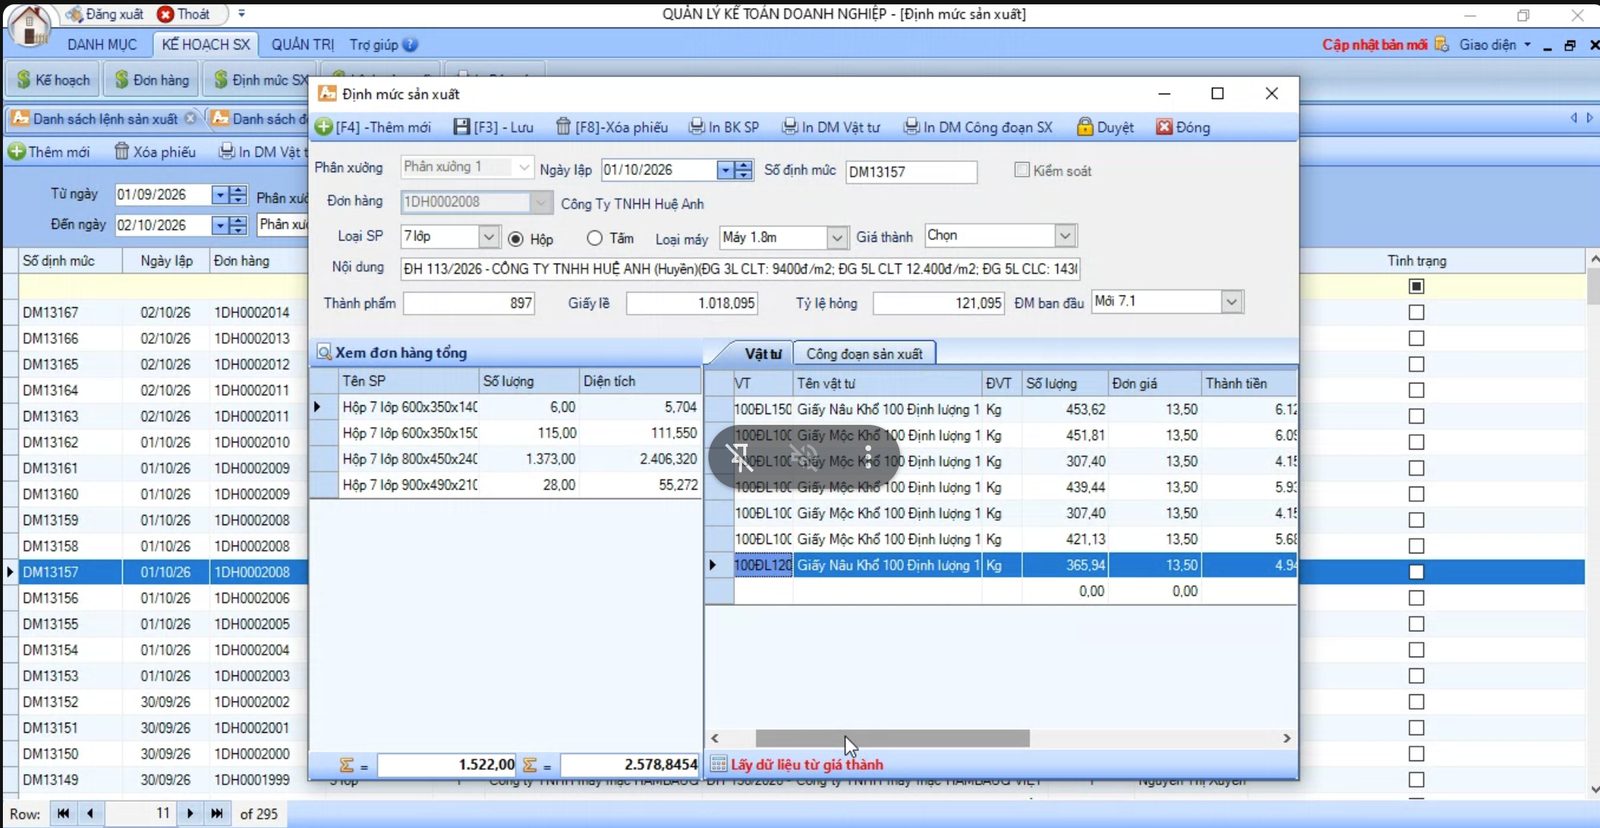The image size is (1600, 828).
Task: Expand the ĐM ban đầu dropdown
Action: pyautogui.click(x=1232, y=302)
